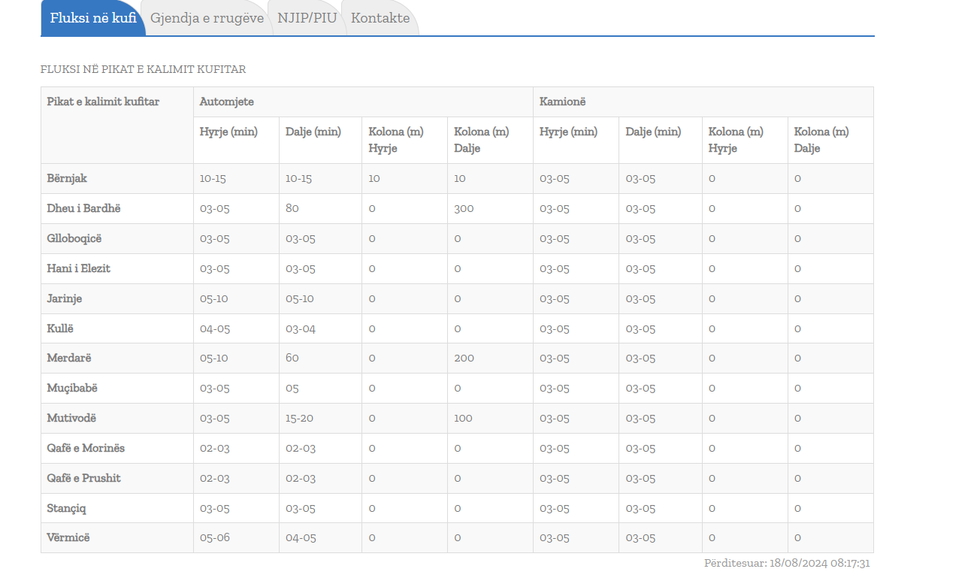Click the Qafë e Morinës row label
This screenshot has width=980, height=587.
(86, 448)
